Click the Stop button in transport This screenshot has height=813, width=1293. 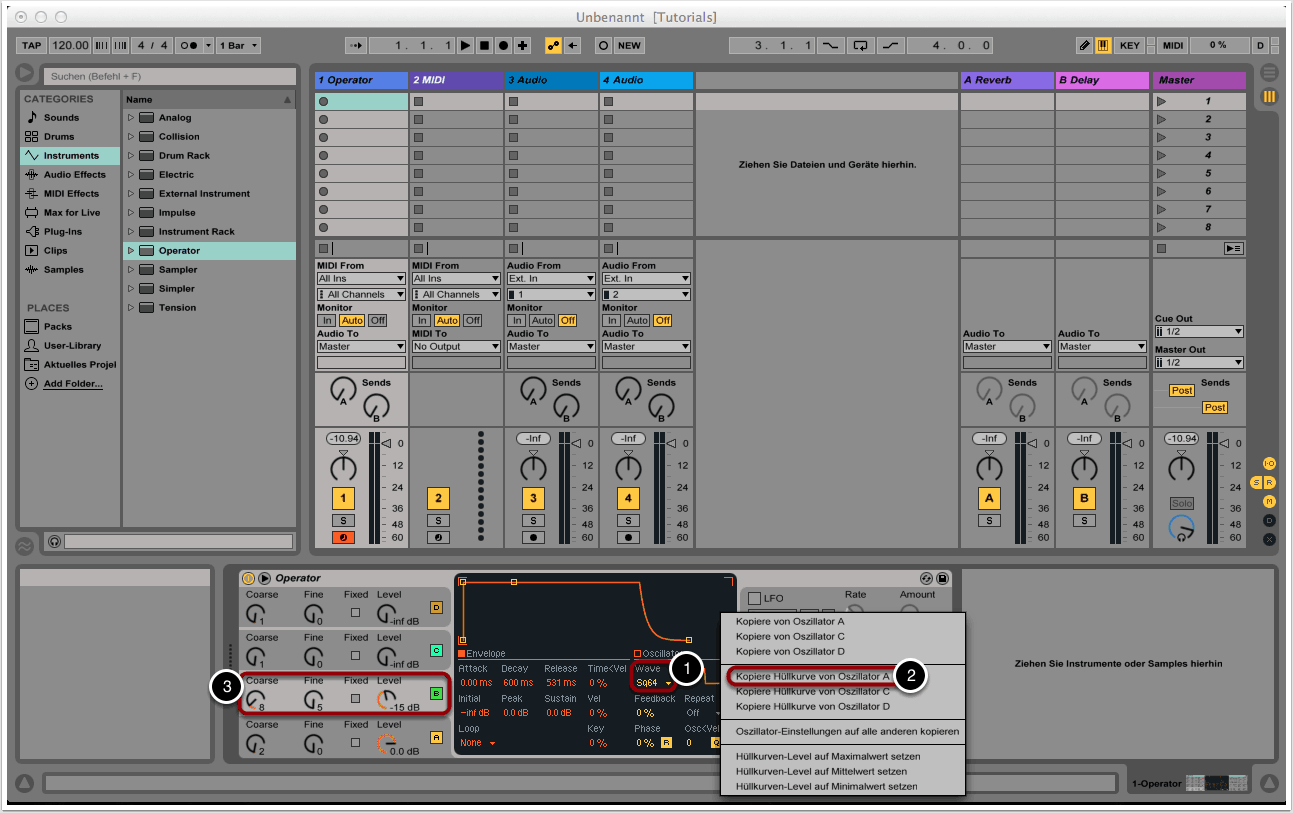pos(484,45)
